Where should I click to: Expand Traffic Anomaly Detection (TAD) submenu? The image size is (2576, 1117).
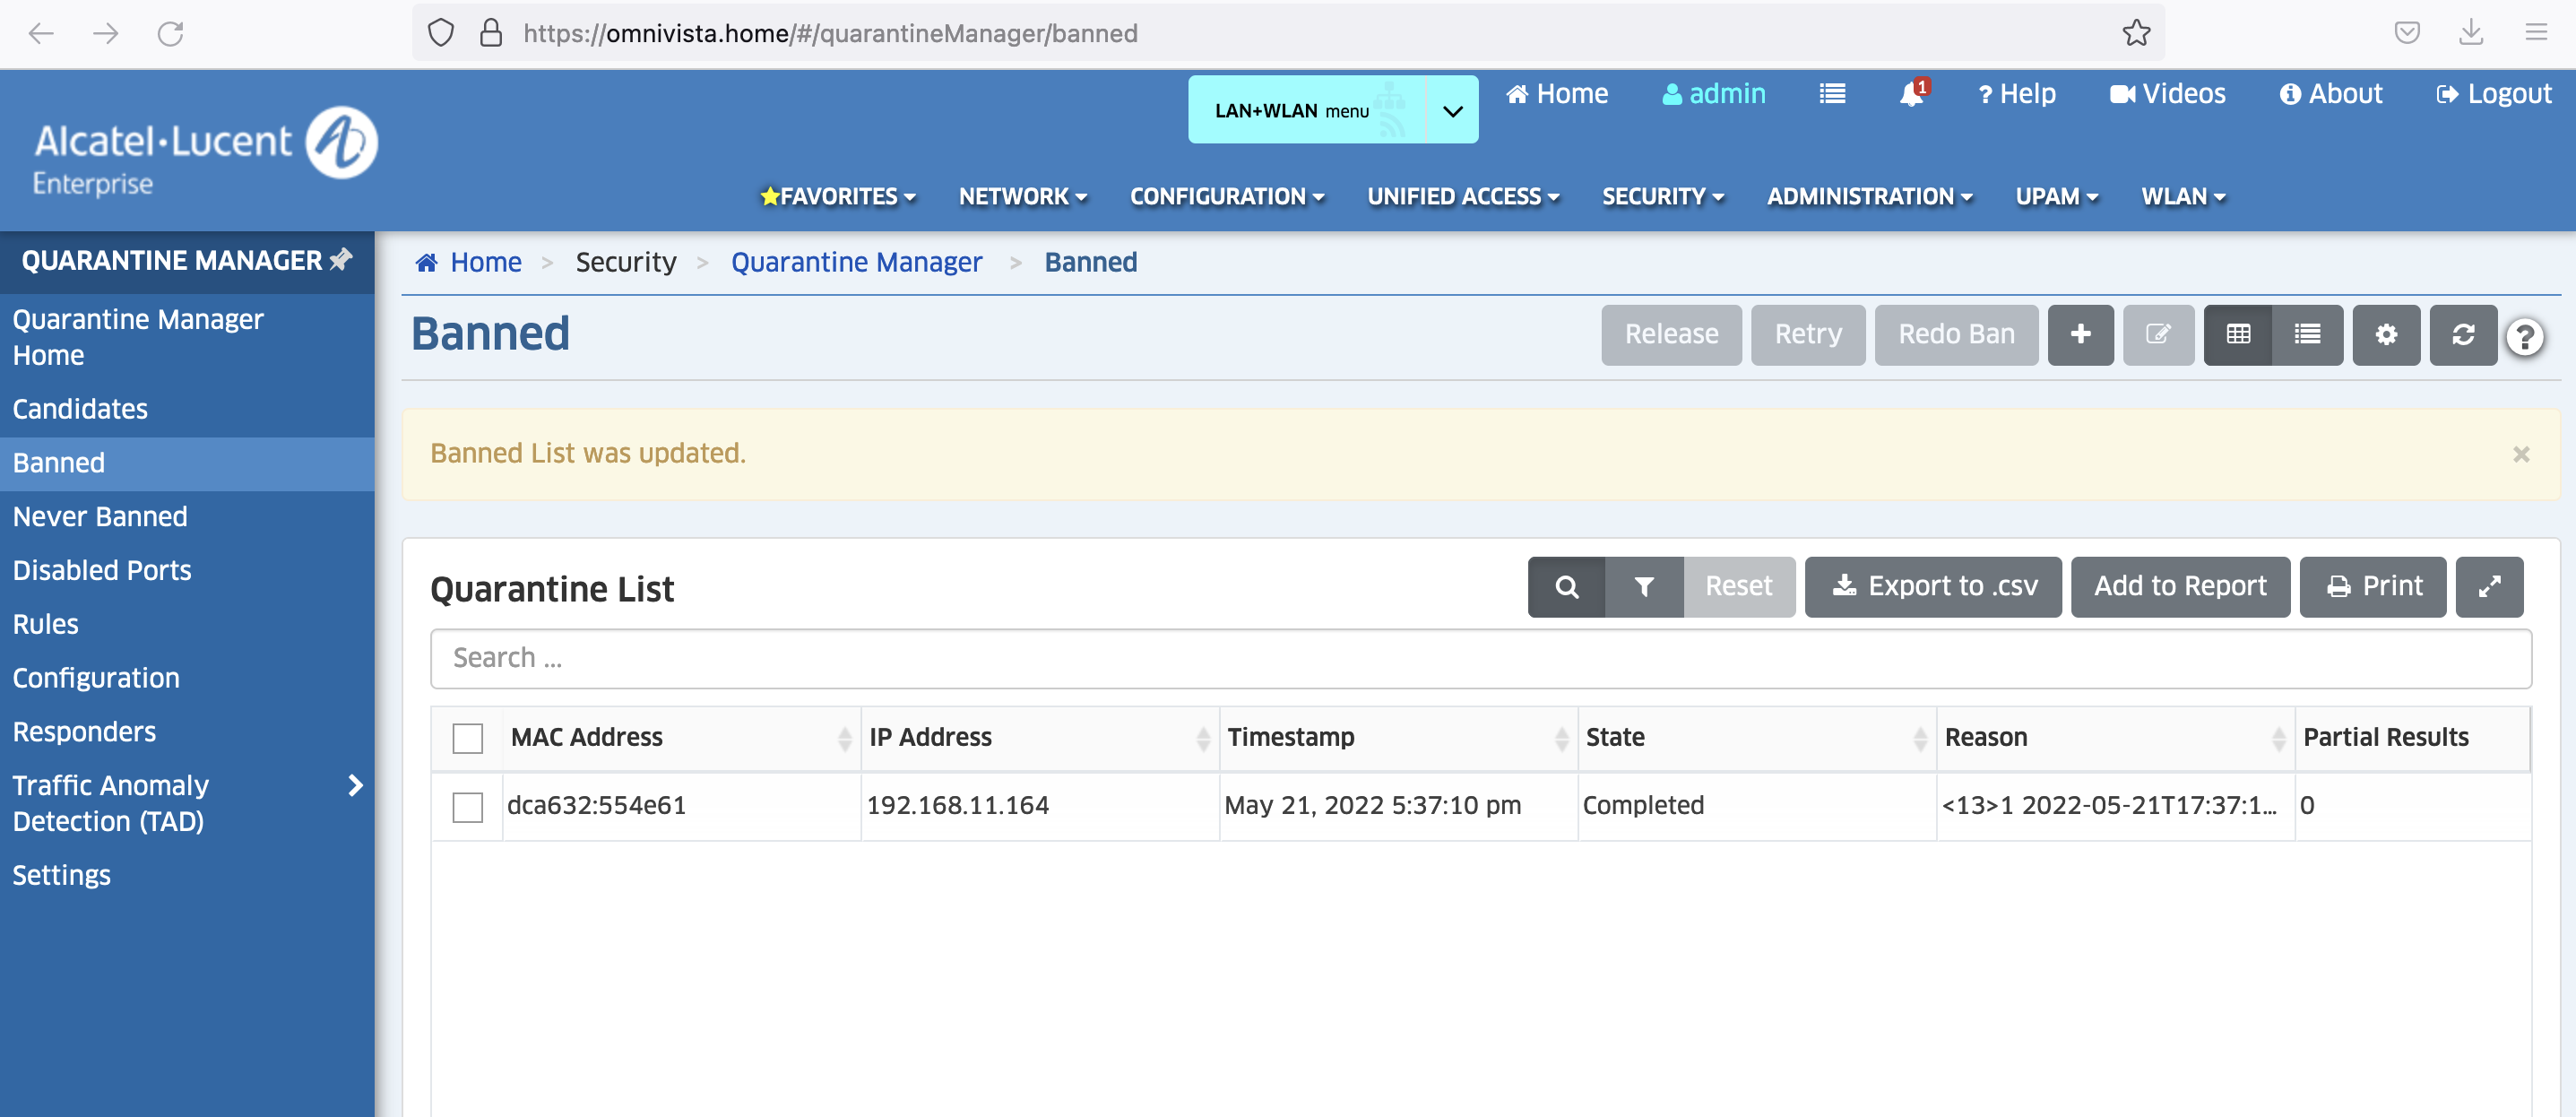pyautogui.click(x=355, y=786)
